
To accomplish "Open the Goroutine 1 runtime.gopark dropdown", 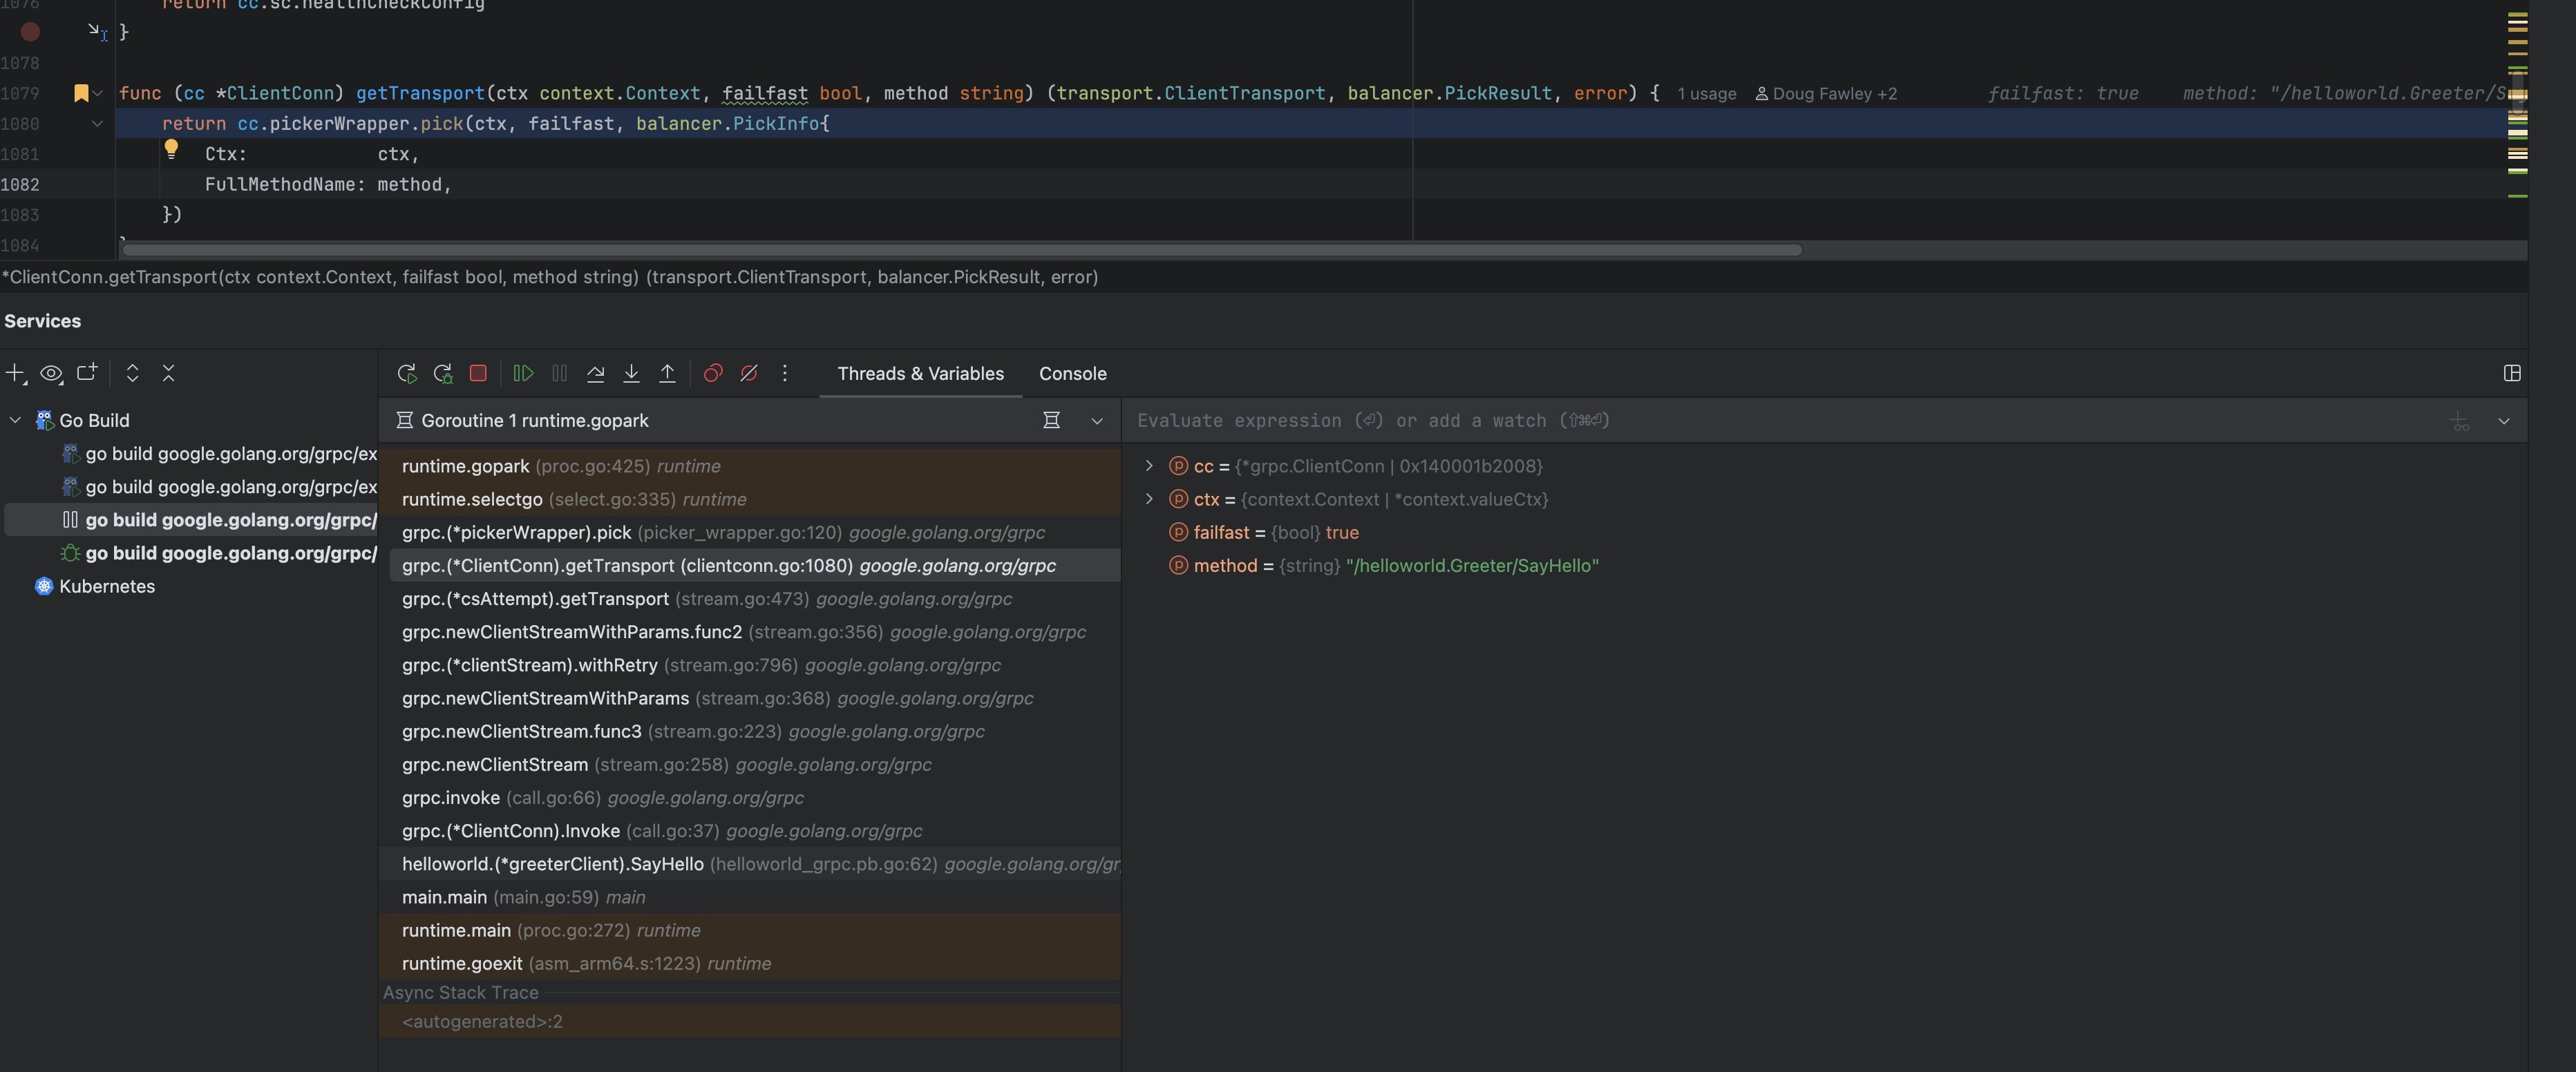I will (1096, 420).
